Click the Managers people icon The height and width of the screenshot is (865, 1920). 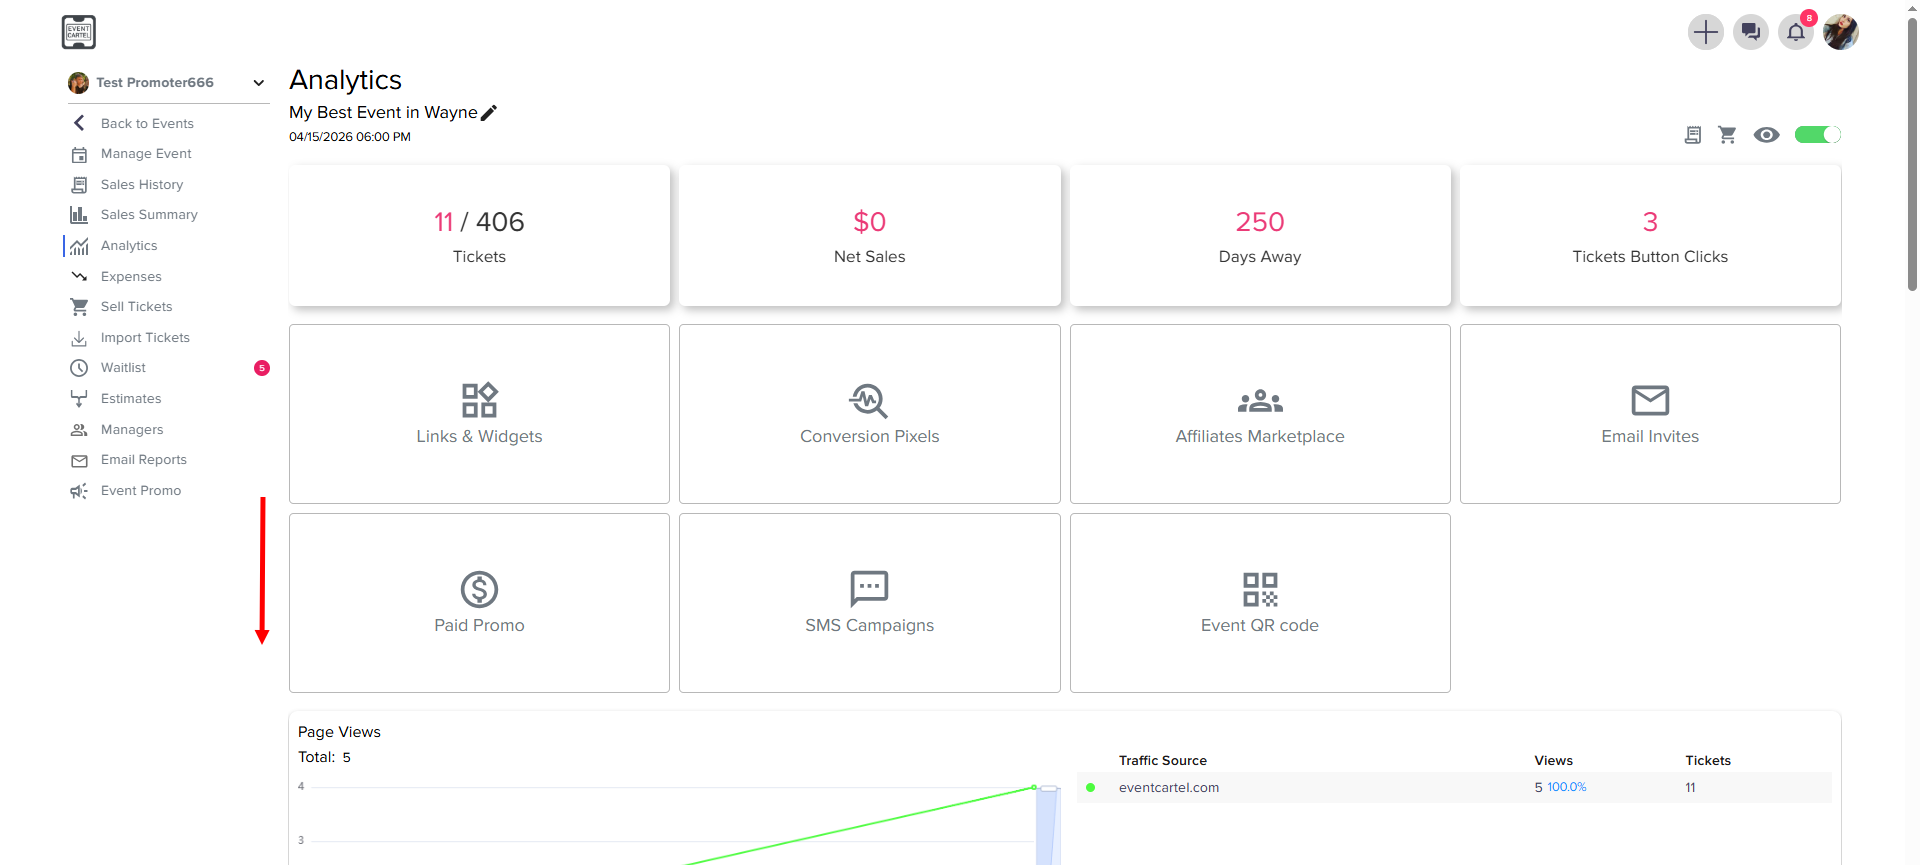pyautogui.click(x=79, y=430)
